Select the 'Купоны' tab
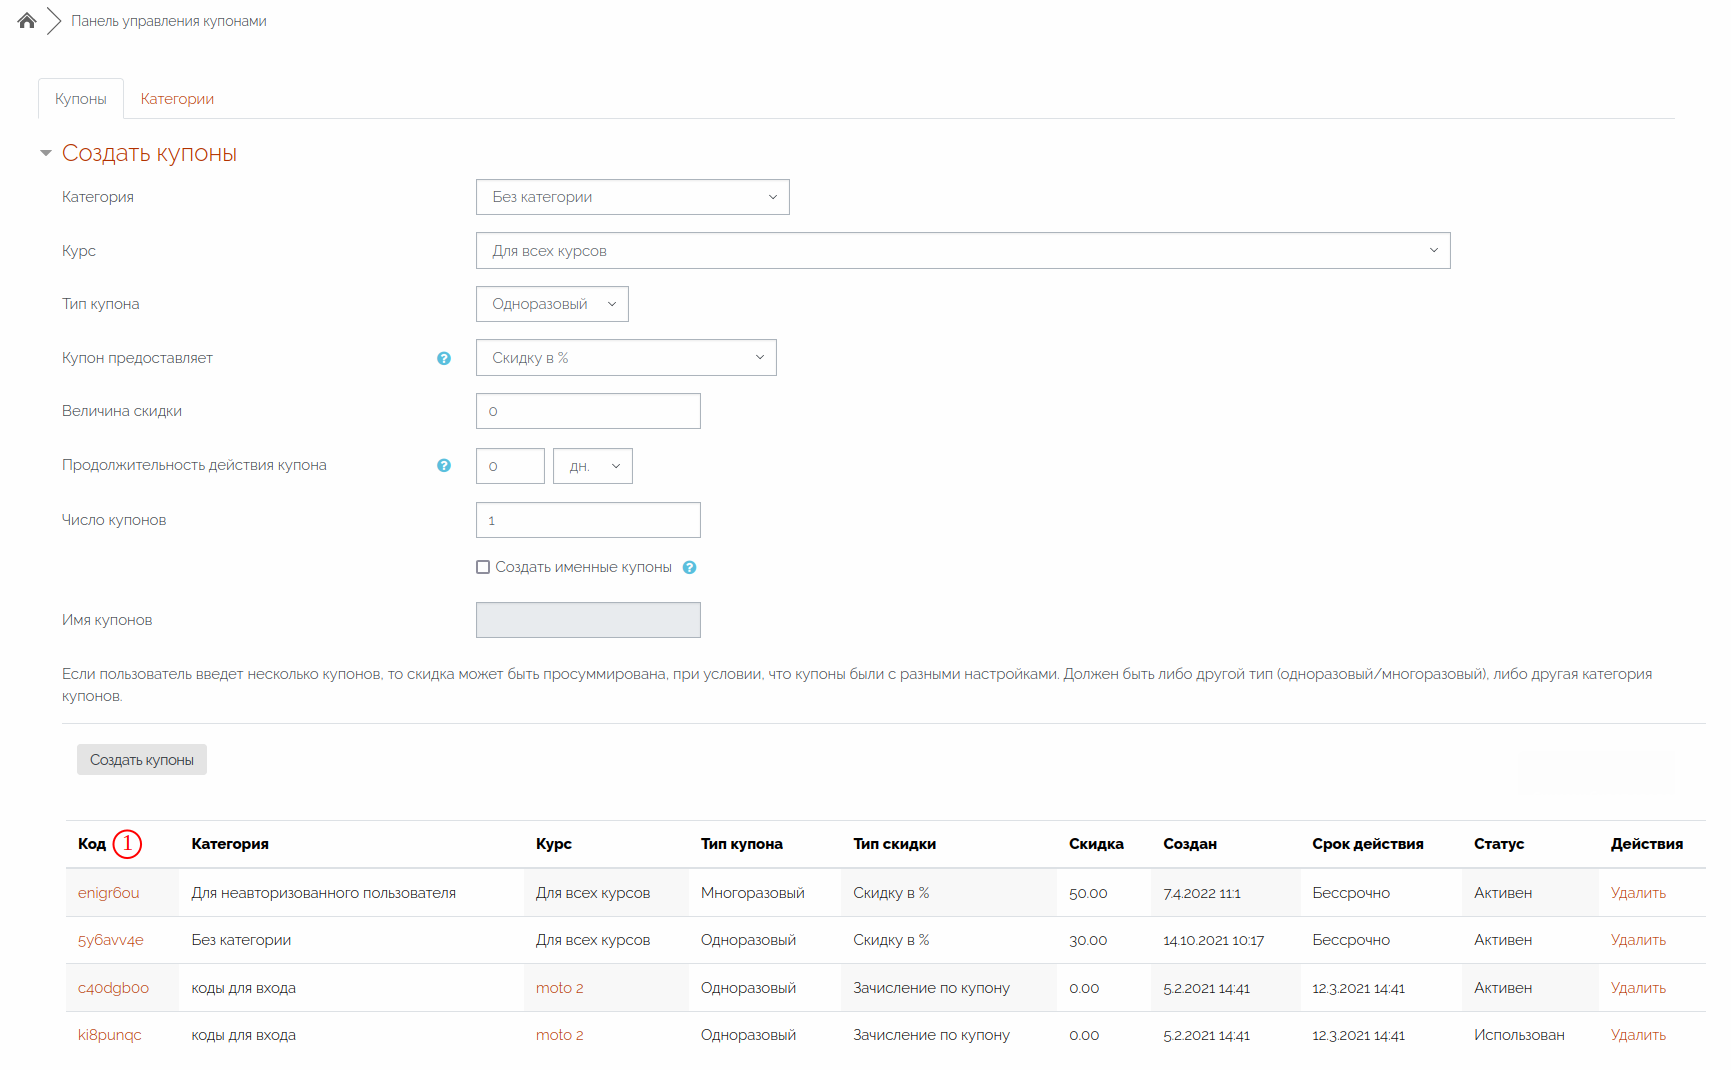The image size is (1731, 1070). (81, 99)
